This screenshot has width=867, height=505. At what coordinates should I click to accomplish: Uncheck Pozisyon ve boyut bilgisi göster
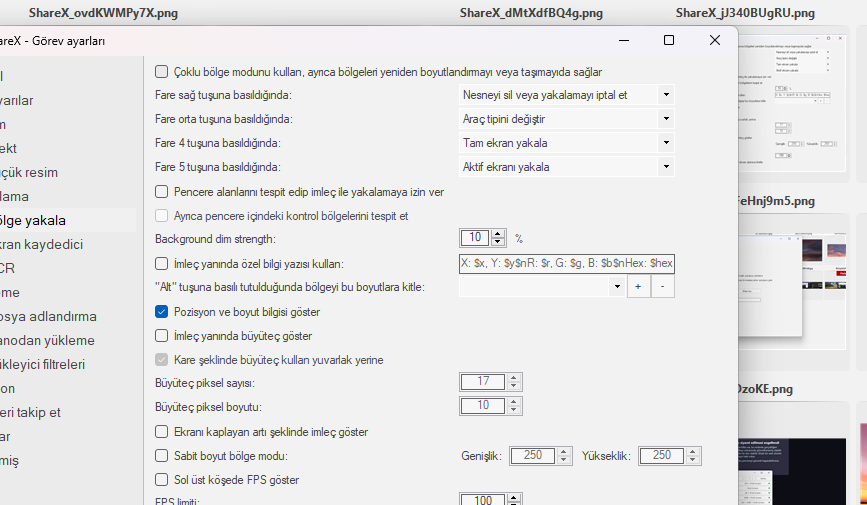[x=162, y=312]
